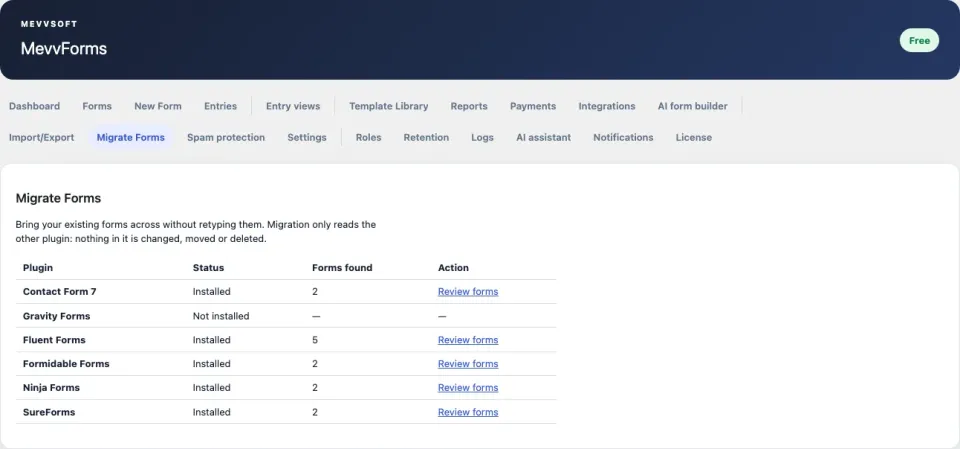
Task: Review forms for Fluent Forms
Action: click(x=468, y=340)
